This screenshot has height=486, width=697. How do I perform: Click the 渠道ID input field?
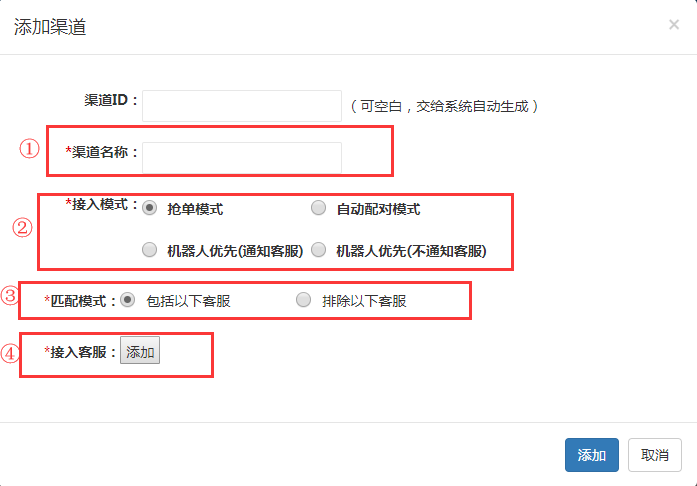coord(242,105)
